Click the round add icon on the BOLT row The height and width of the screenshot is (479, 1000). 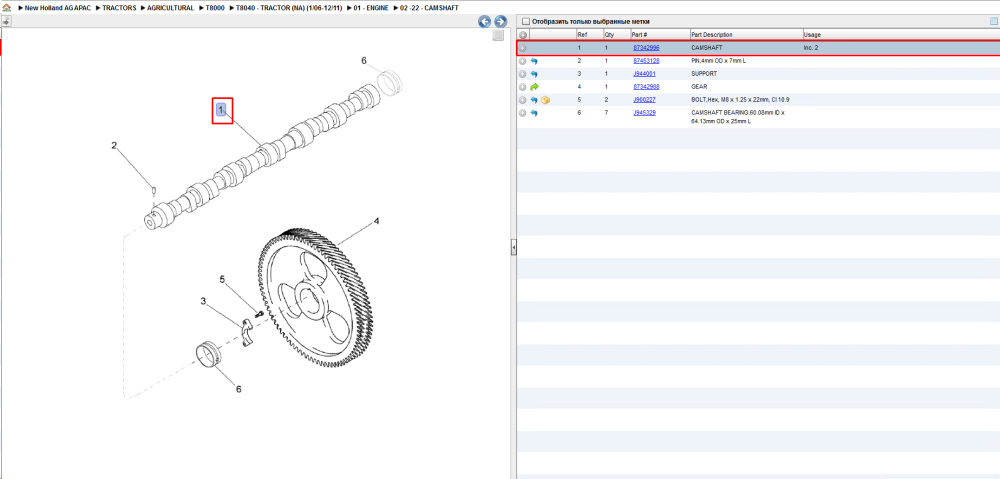coord(522,100)
